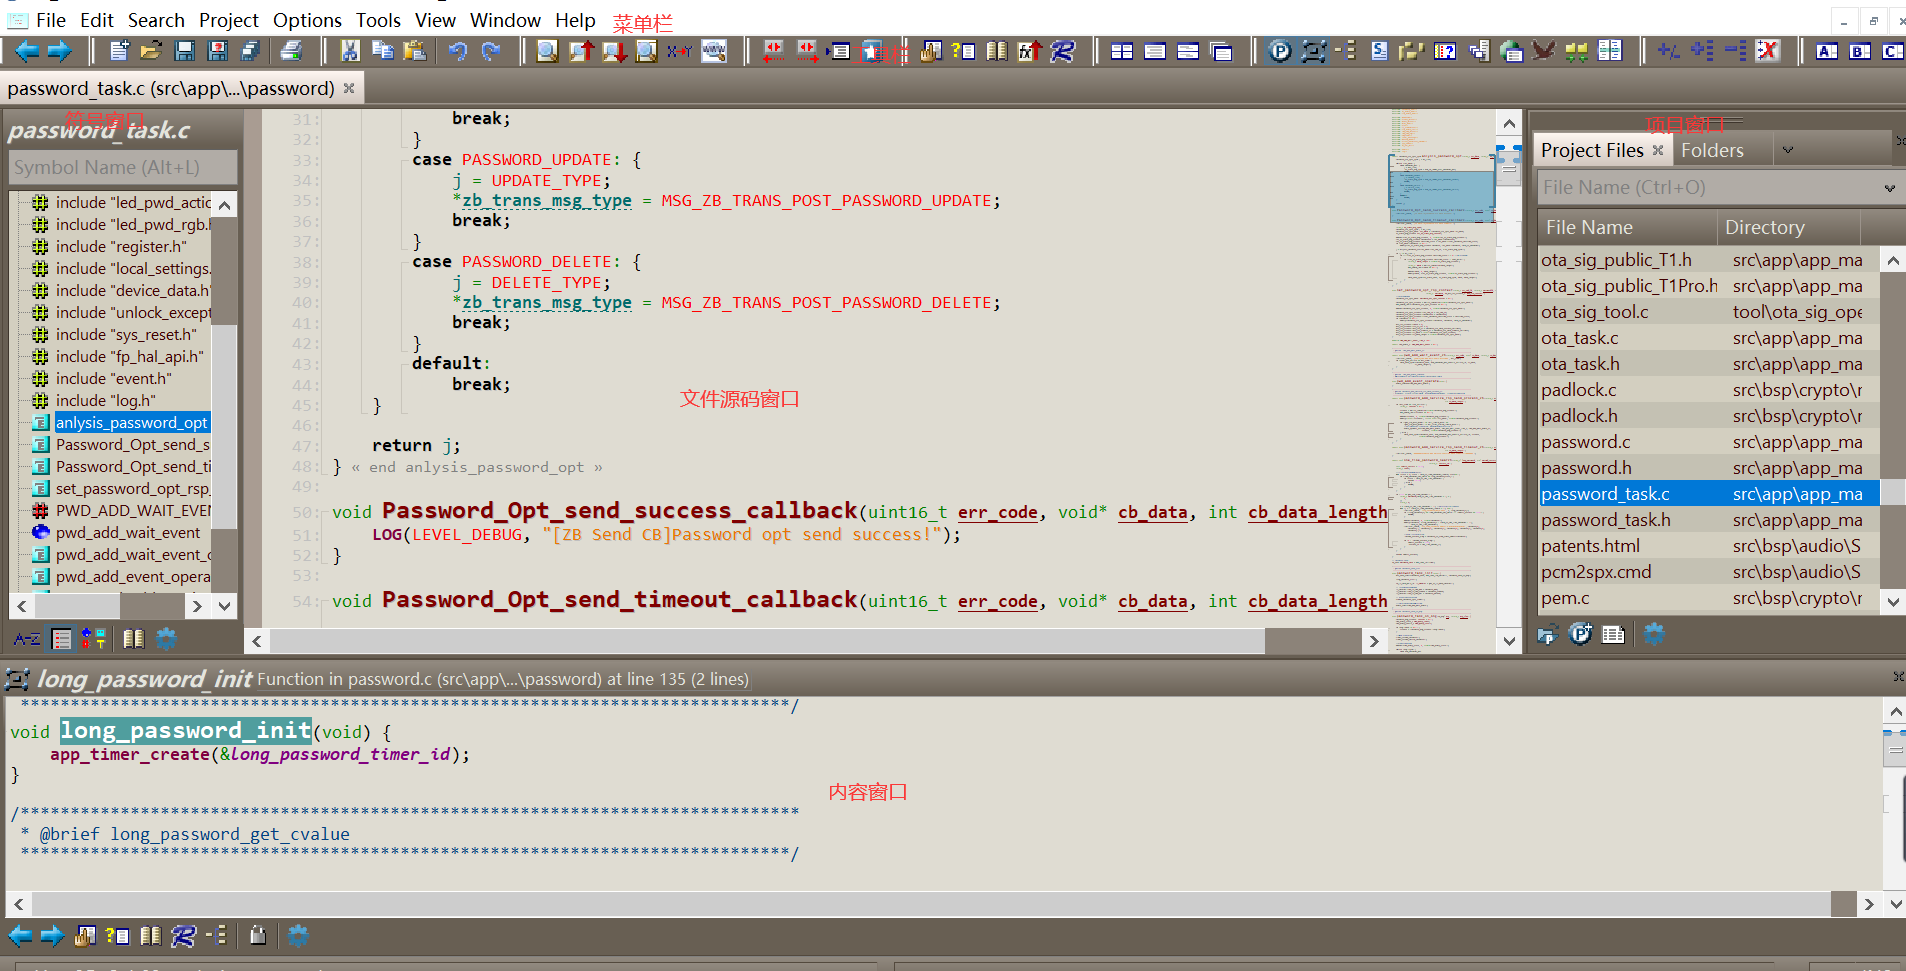Sort file list by Directory header

point(1789,227)
